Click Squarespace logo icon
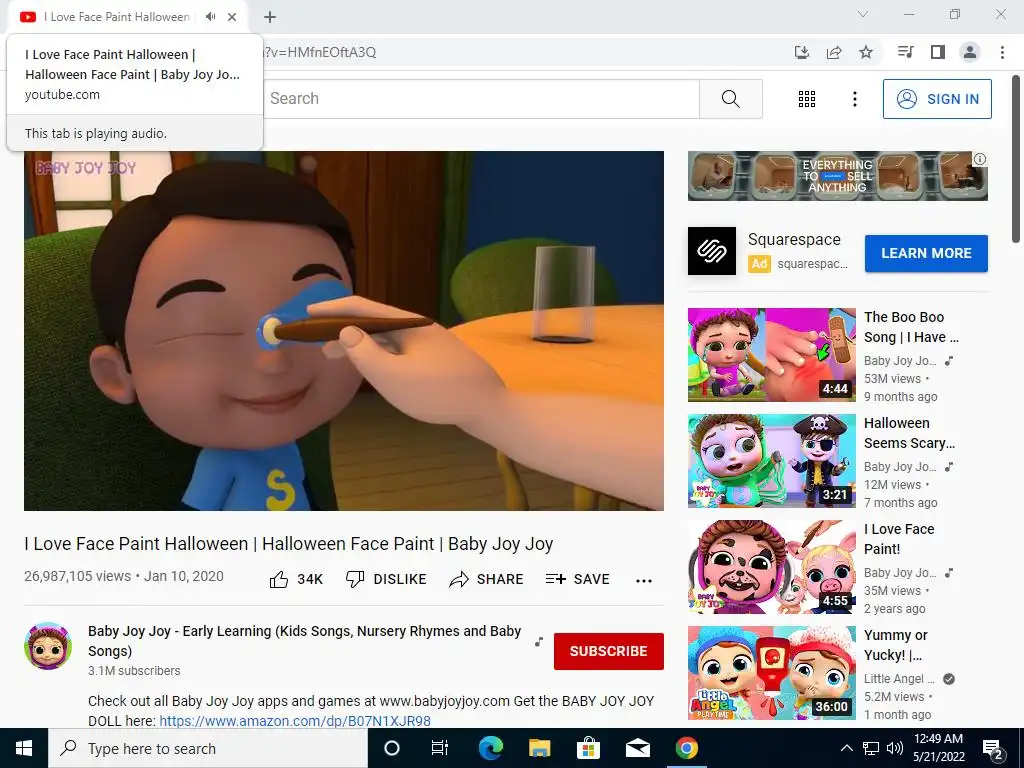 [x=712, y=251]
